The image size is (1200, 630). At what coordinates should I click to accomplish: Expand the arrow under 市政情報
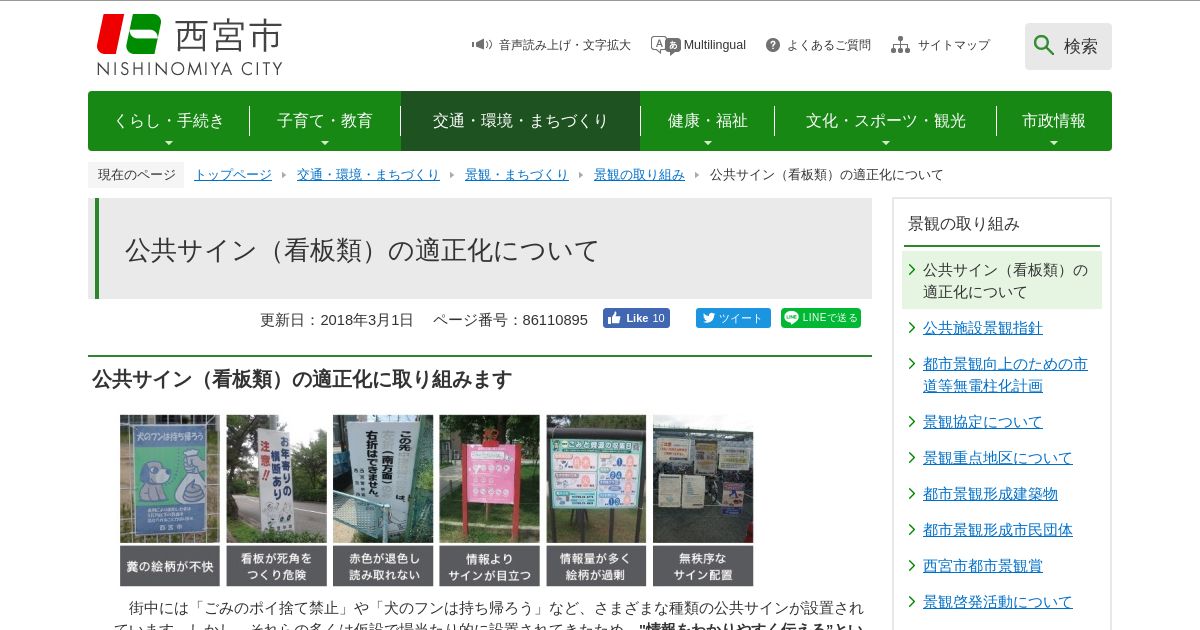pyautogui.click(x=1054, y=143)
